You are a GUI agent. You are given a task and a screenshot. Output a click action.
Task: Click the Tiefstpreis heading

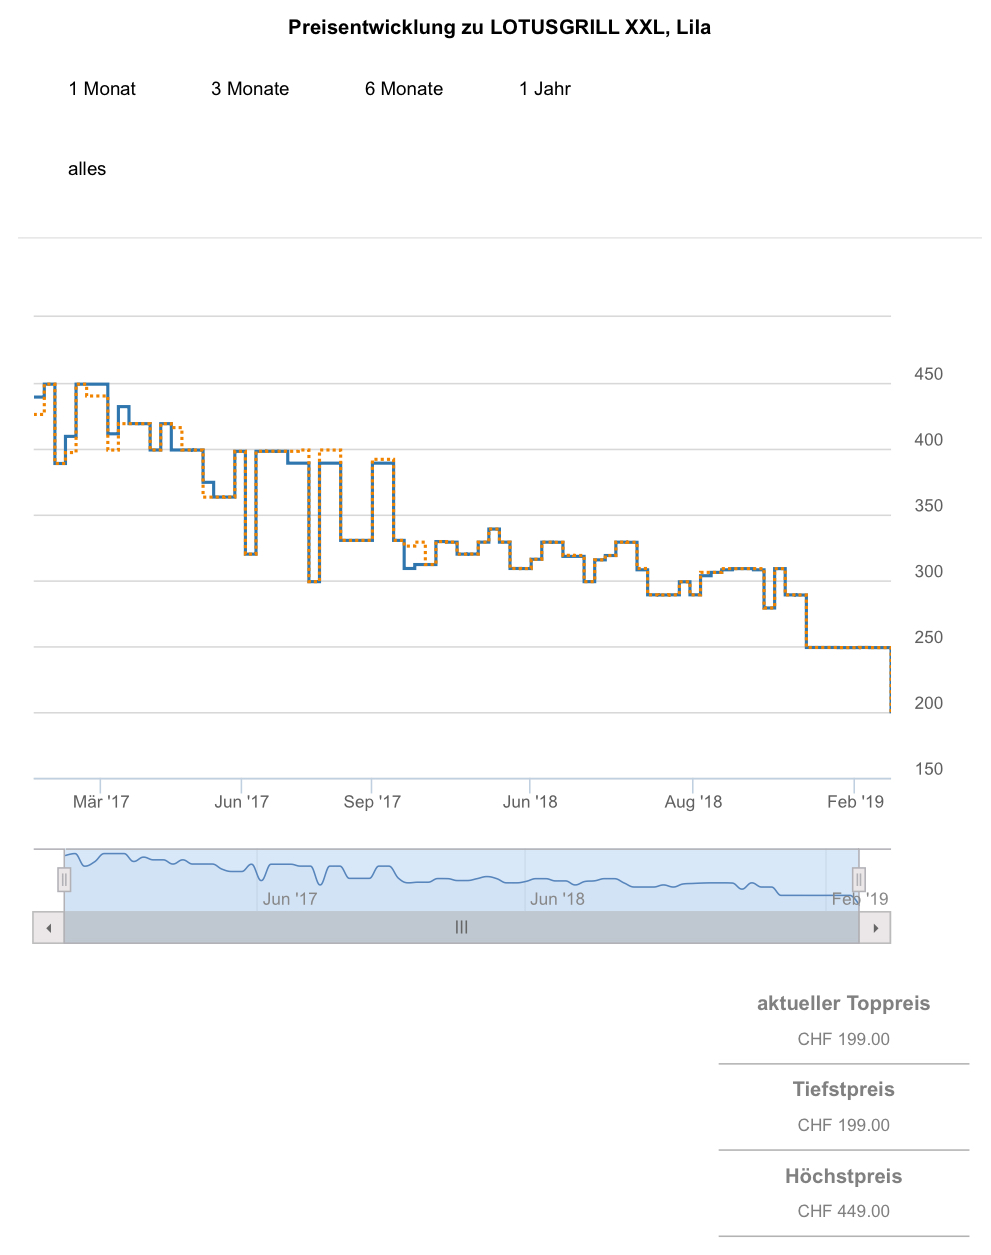[x=843, y=1089]
